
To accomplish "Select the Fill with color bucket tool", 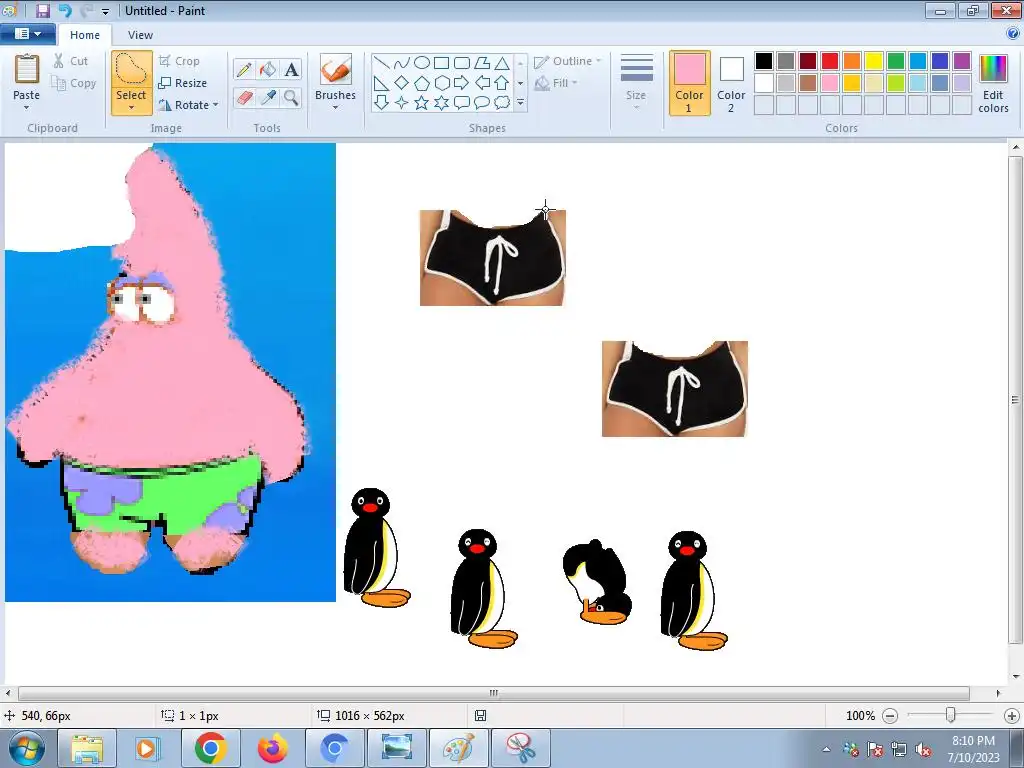I will click(x=268, y=69).
